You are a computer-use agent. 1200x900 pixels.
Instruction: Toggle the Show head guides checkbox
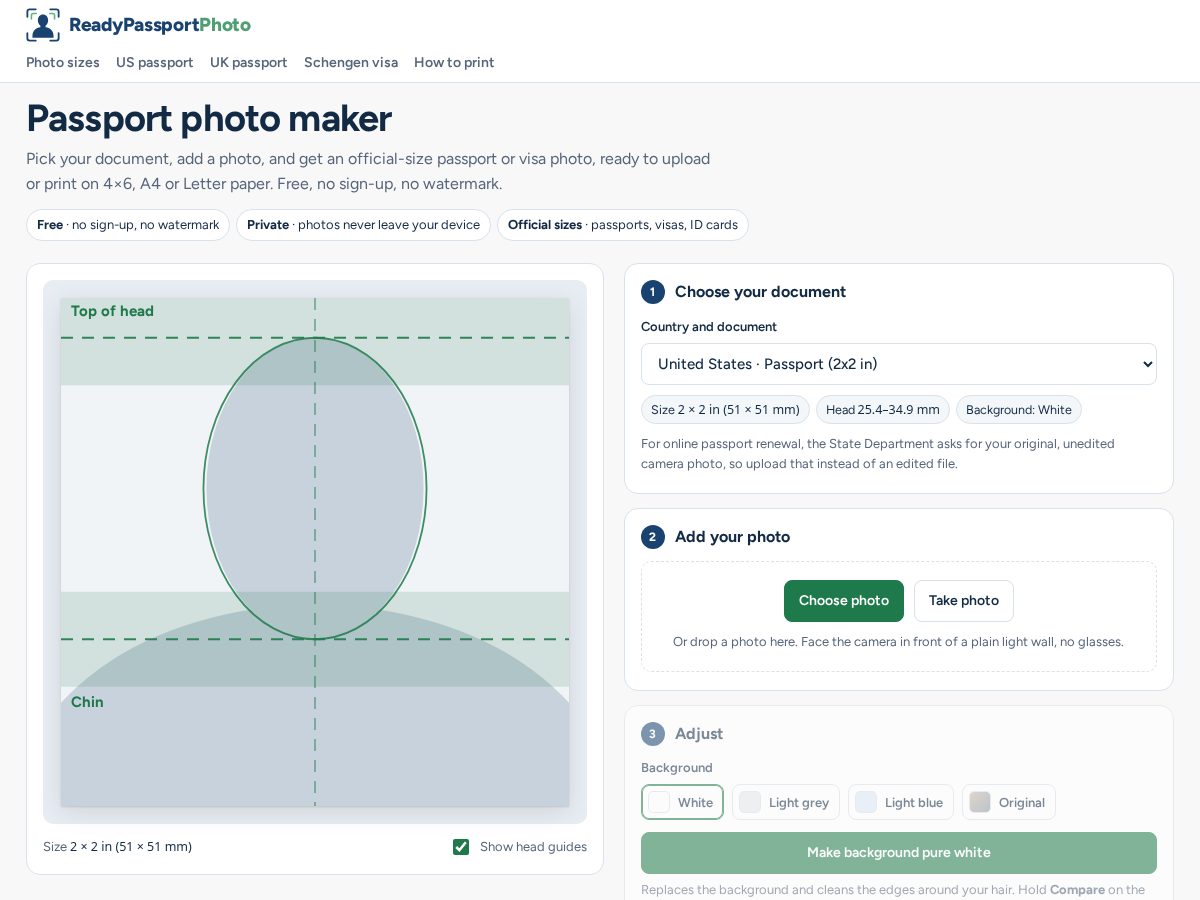461,847
